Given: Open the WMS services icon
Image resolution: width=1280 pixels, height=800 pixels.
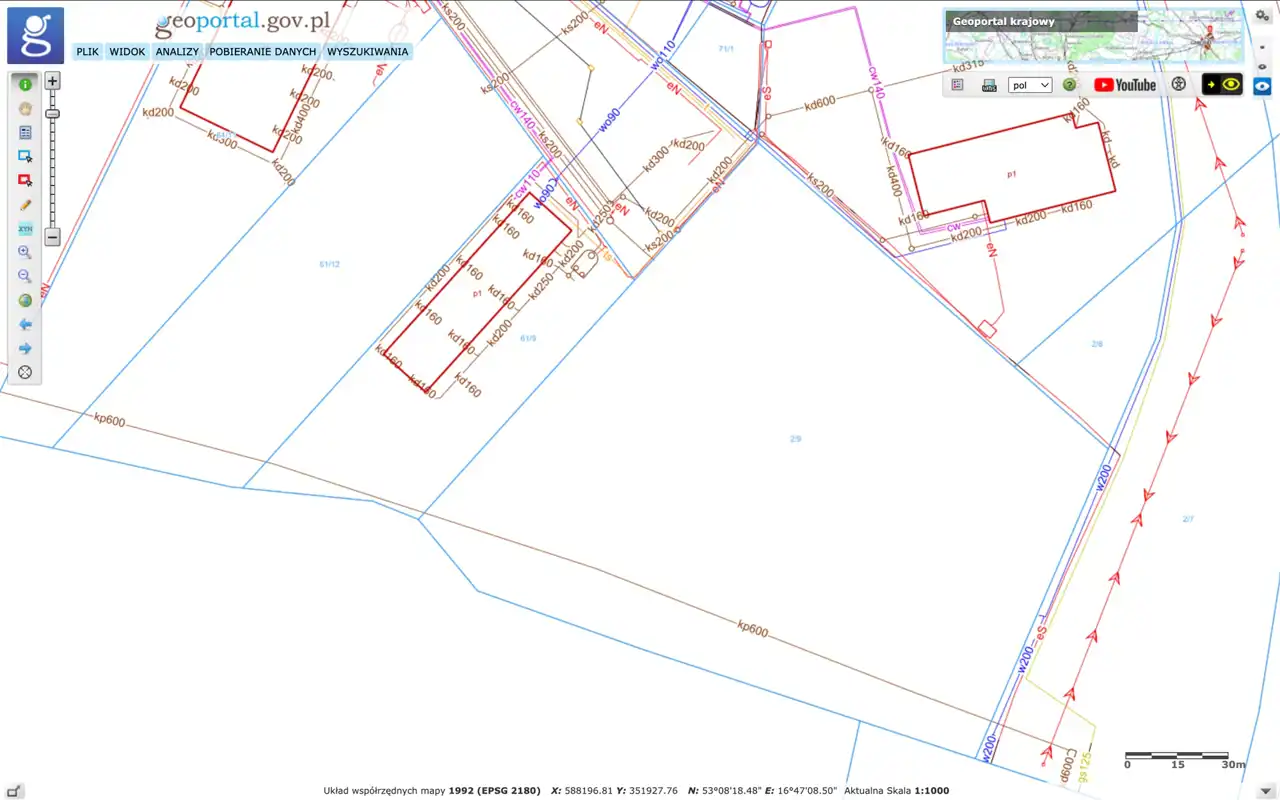Looking at the screenshot, I should (989, 85).
